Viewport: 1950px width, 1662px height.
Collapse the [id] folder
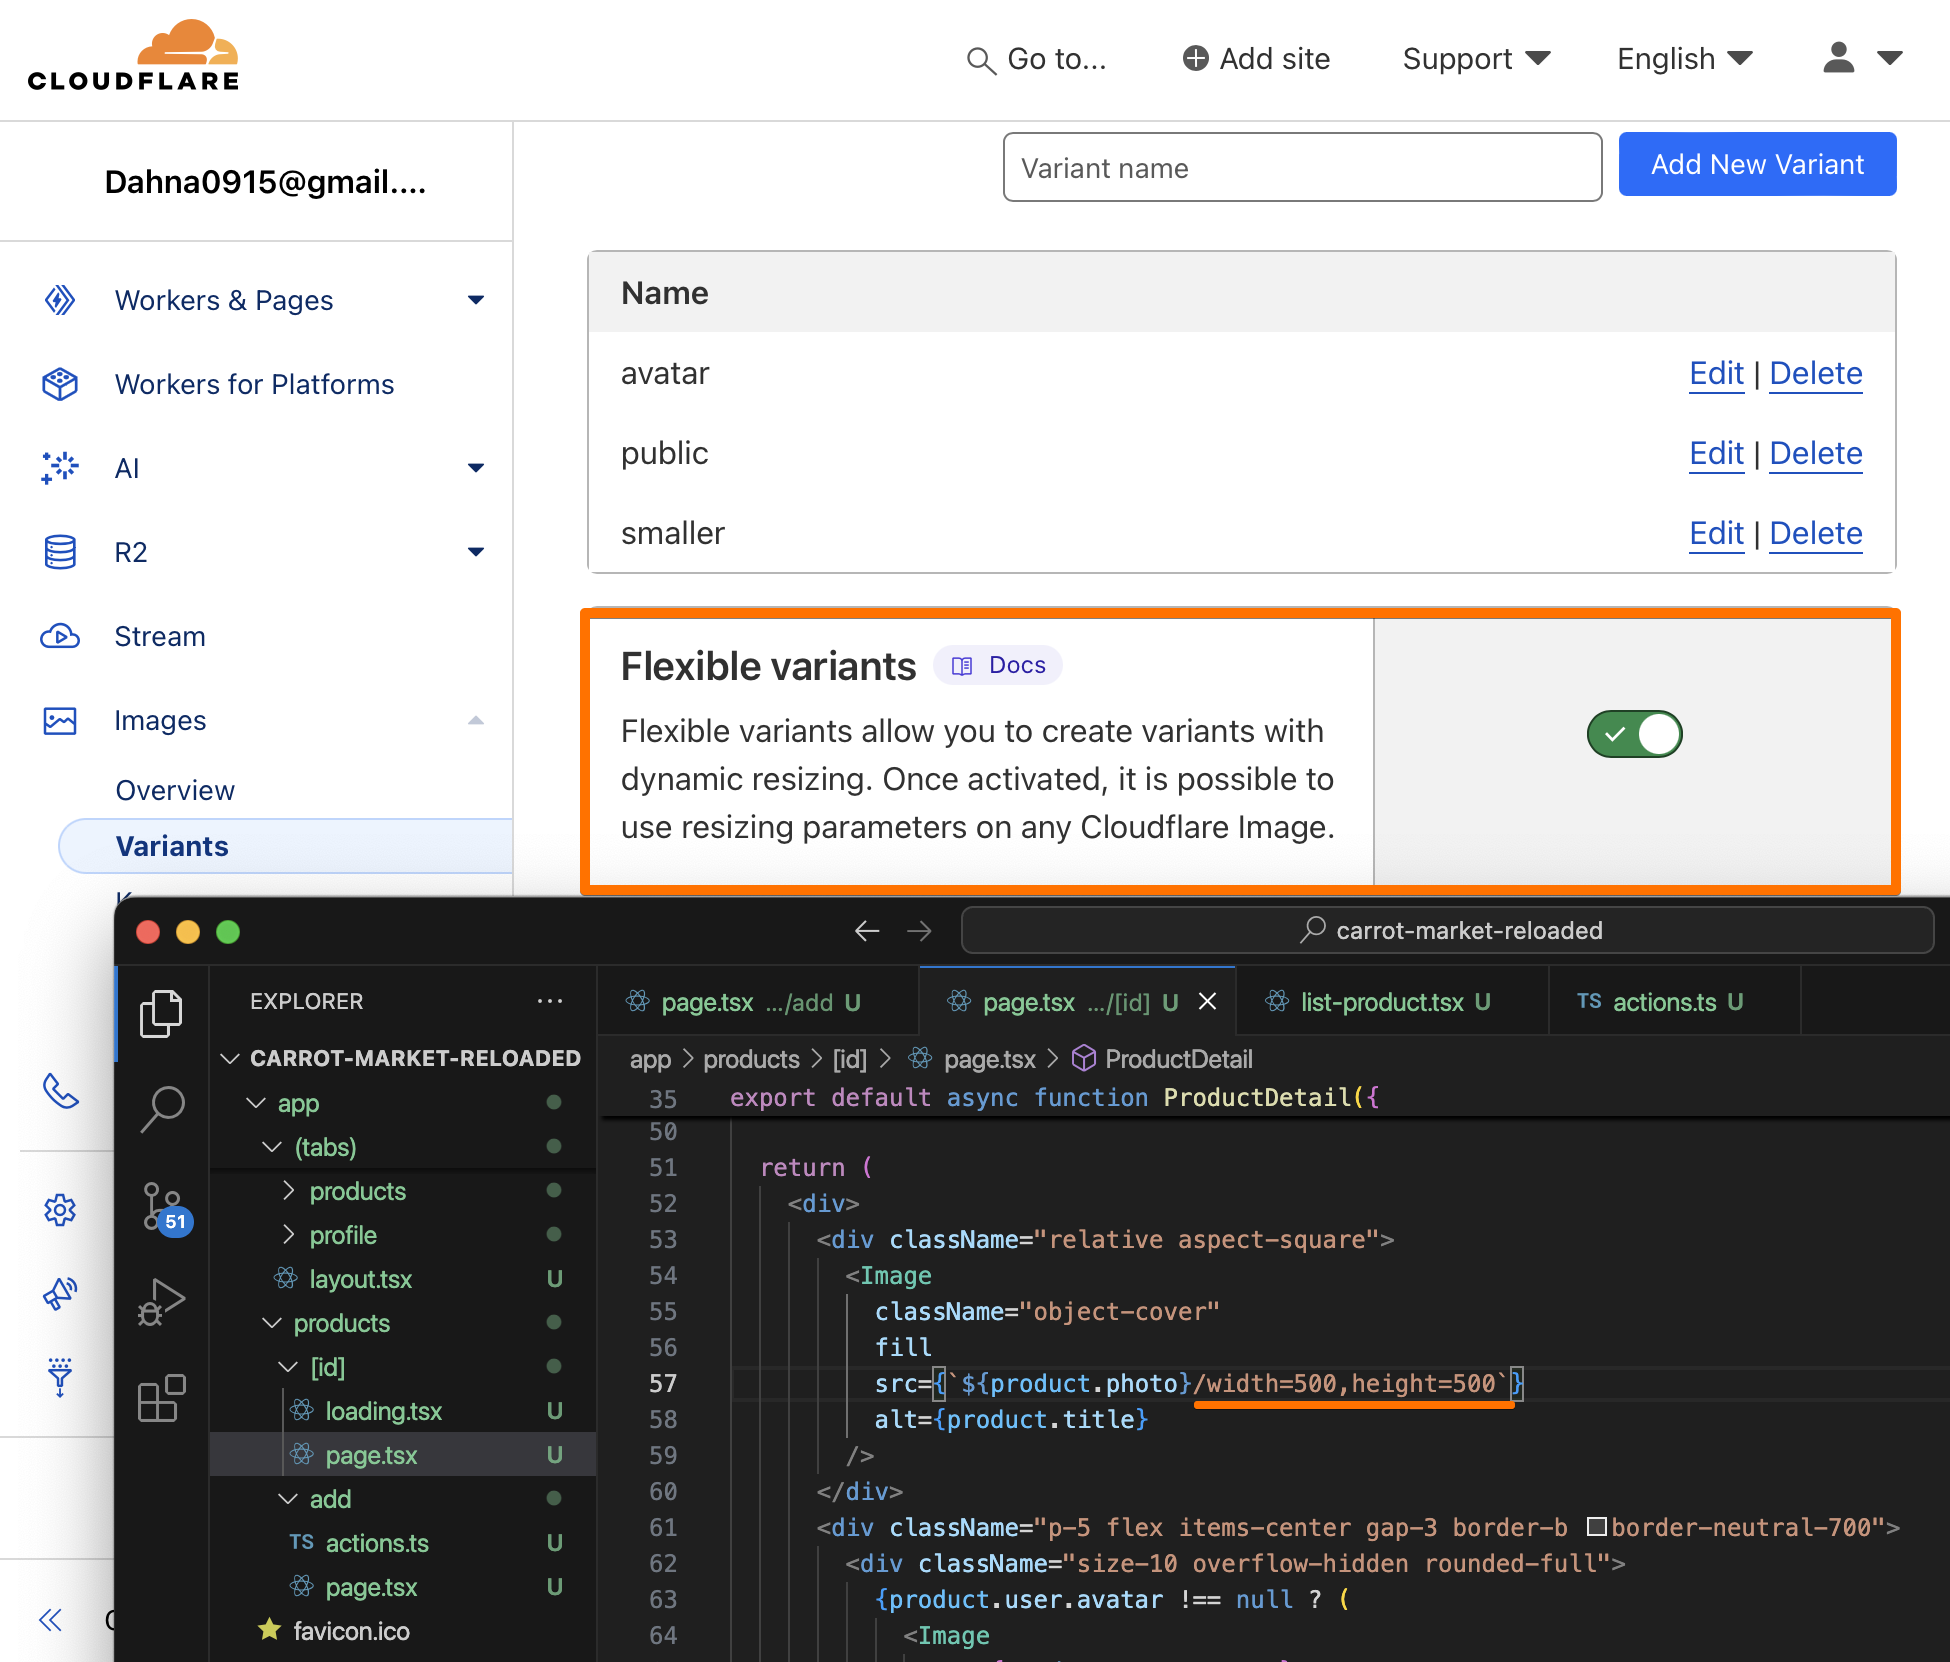[x=288, y=1367]
